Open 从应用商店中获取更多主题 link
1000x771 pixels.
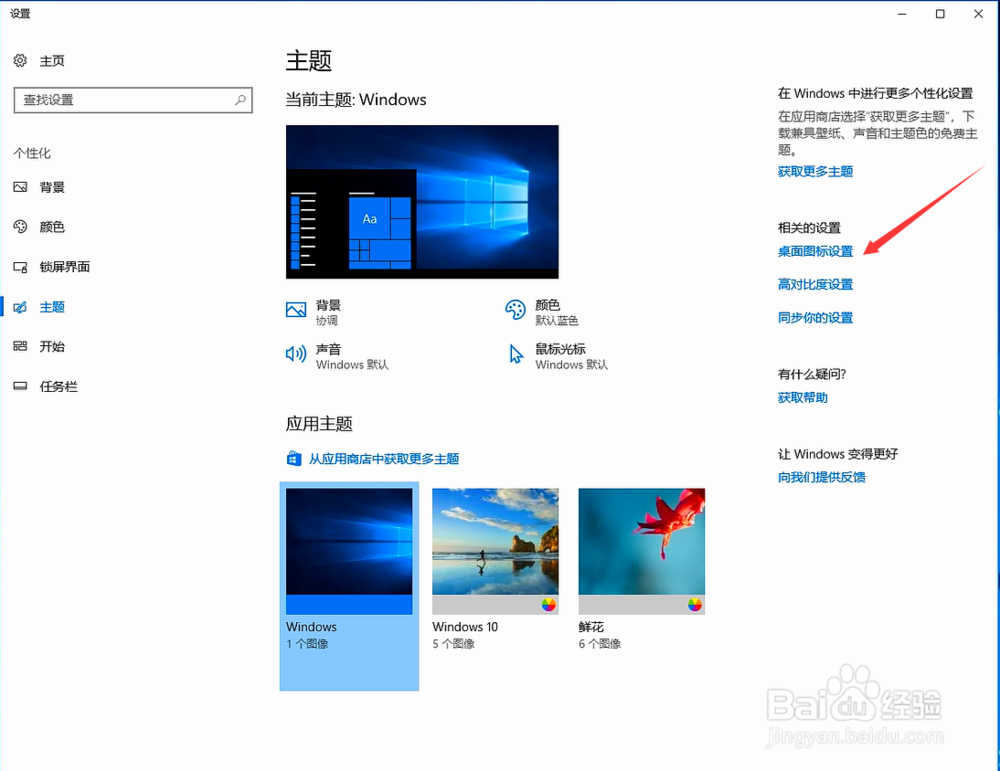[384, 459]
